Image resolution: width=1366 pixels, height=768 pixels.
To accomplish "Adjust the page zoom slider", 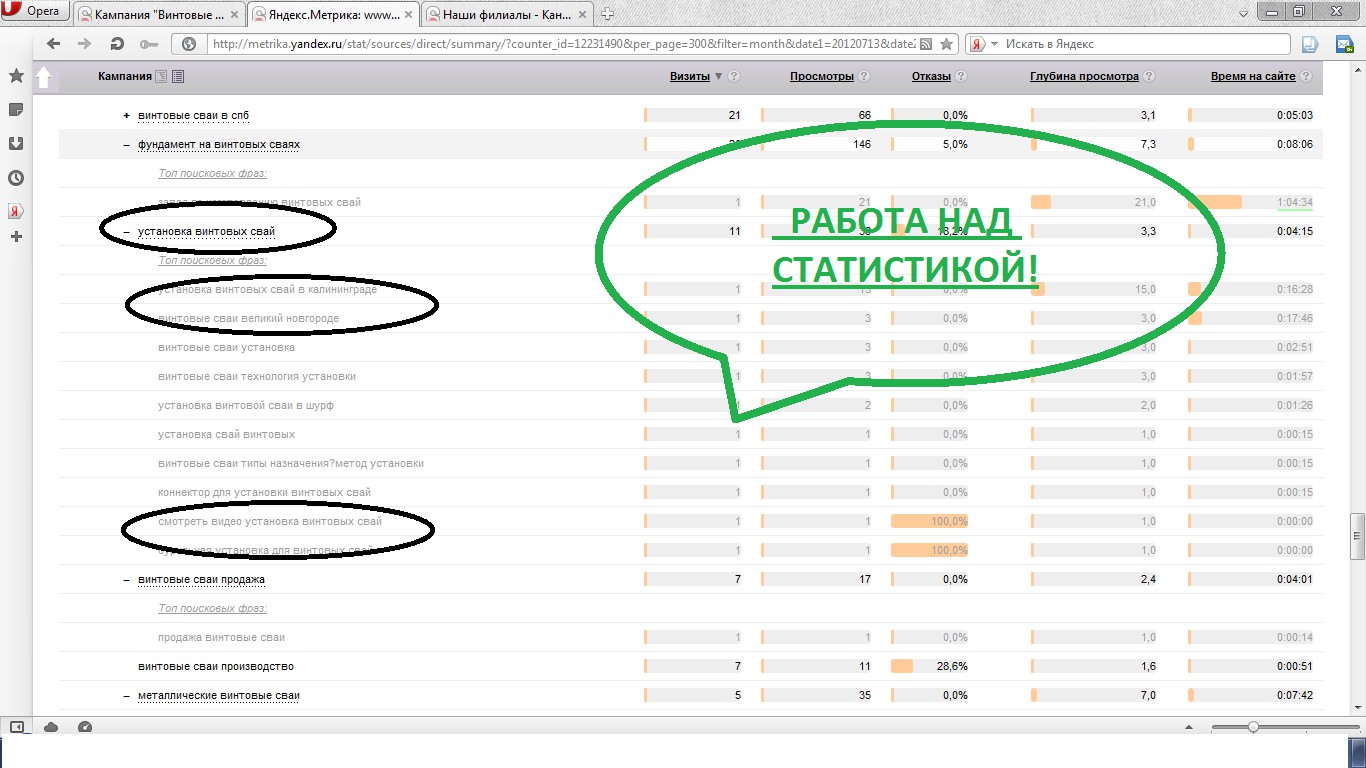I will [1253, 727].
